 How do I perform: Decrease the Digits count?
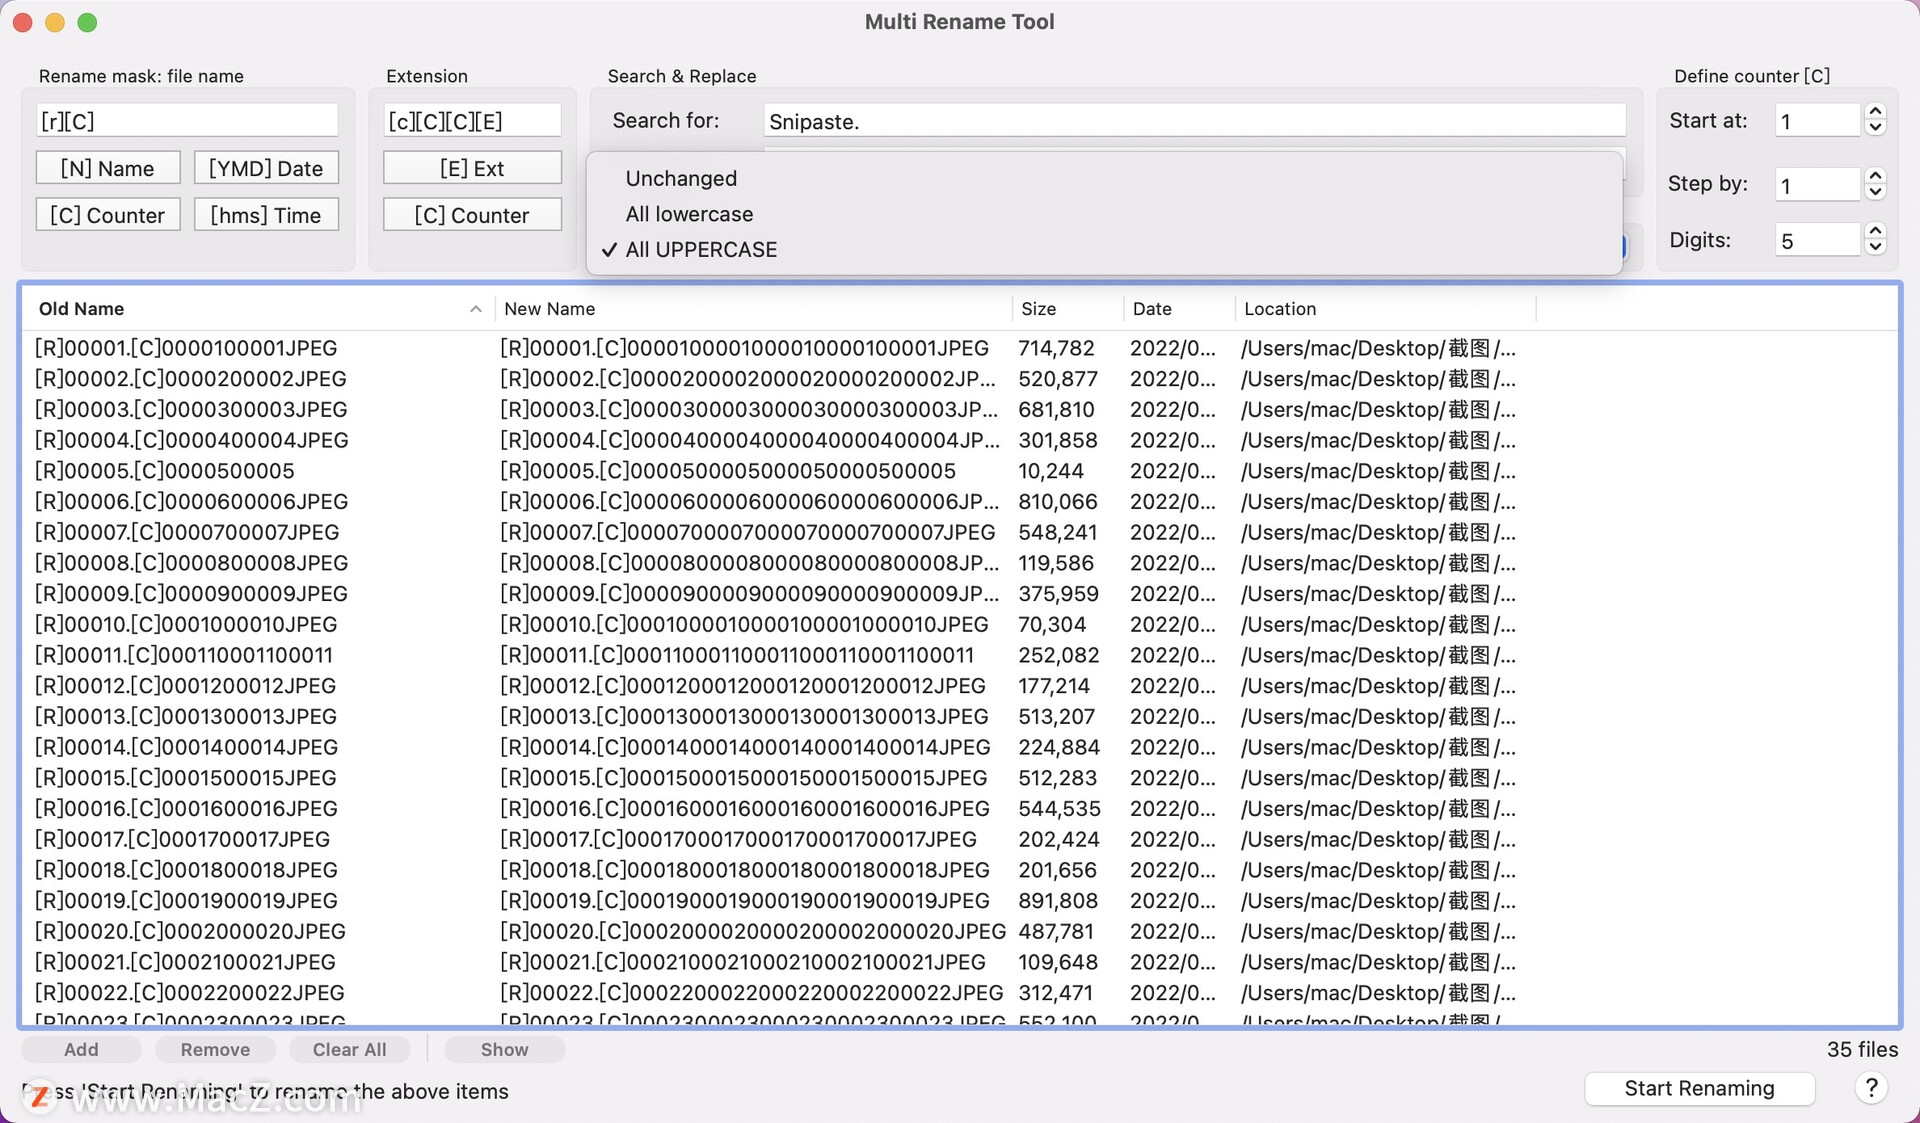tap(1876, 247)
